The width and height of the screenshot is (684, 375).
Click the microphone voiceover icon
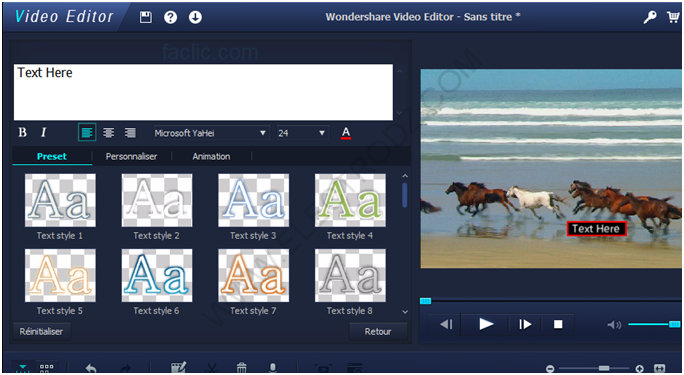[273, 368]
